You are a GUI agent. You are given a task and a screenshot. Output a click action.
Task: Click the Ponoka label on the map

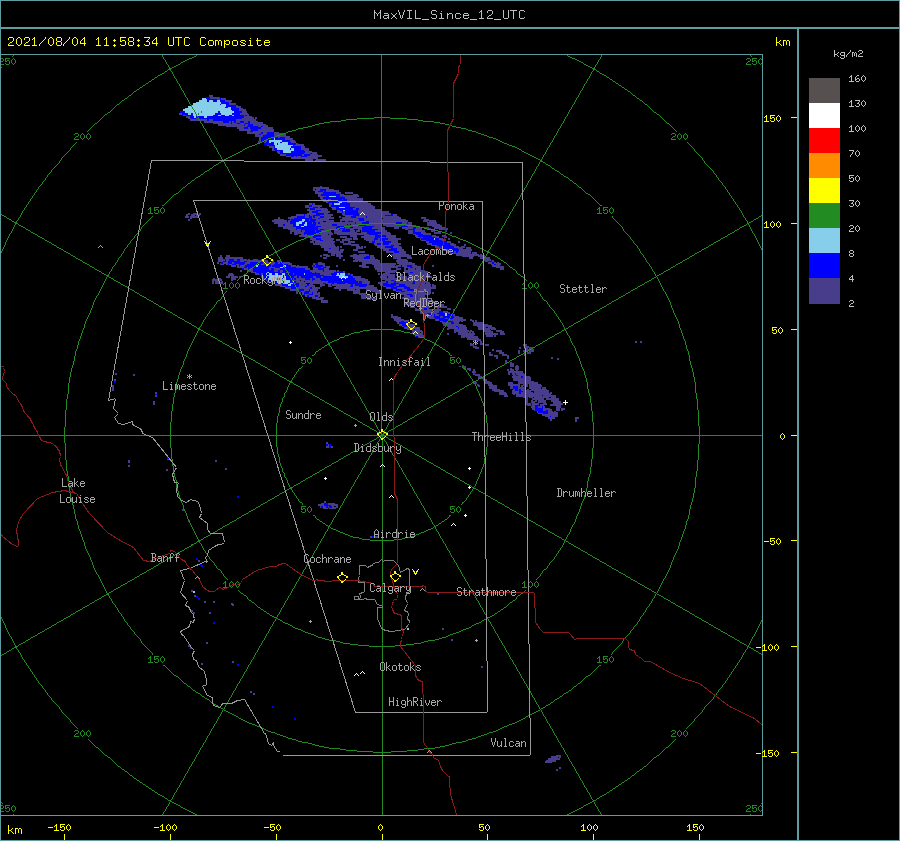pyautogui.click(x=456, y=206)
